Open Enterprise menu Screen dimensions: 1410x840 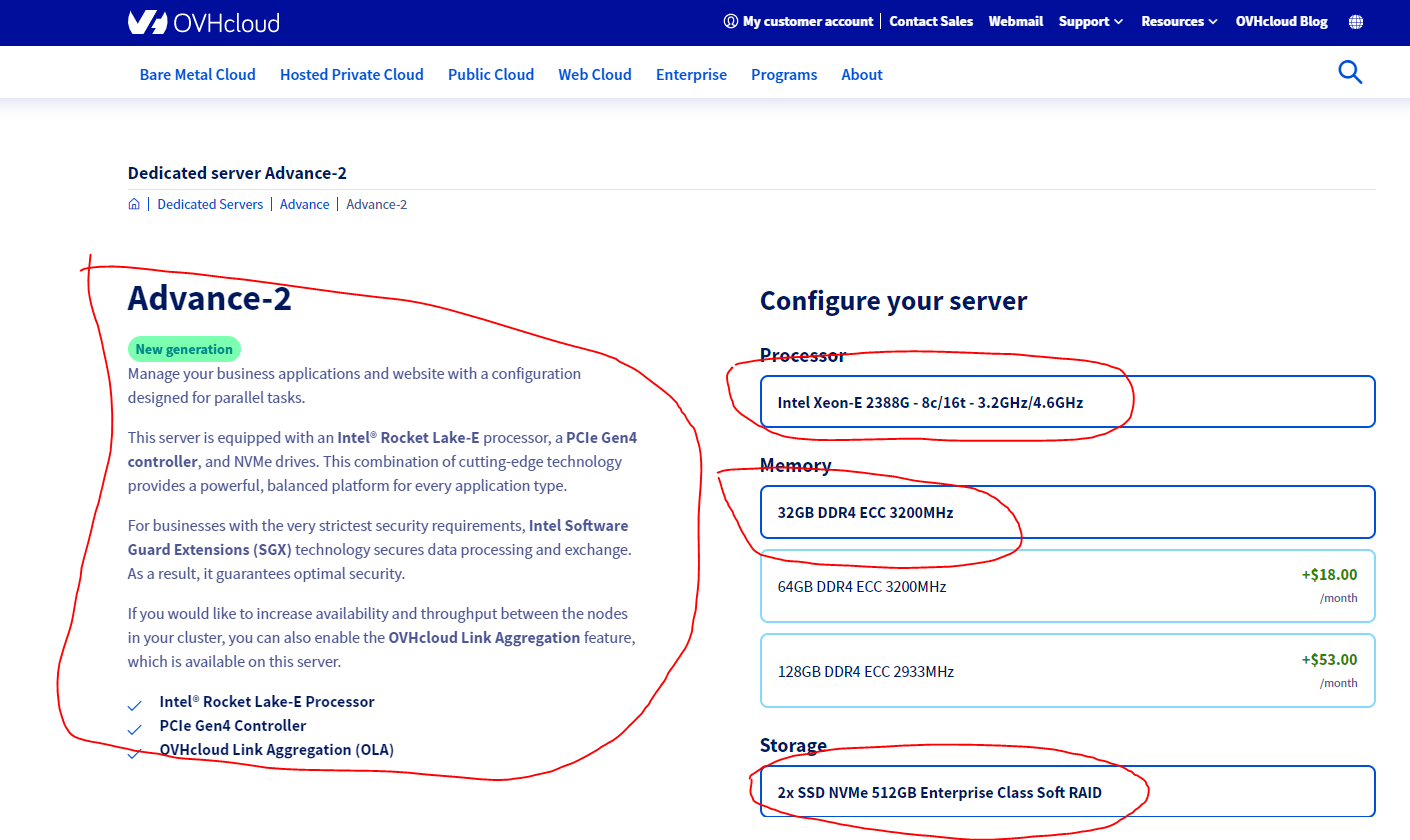(x=691, y=74)
